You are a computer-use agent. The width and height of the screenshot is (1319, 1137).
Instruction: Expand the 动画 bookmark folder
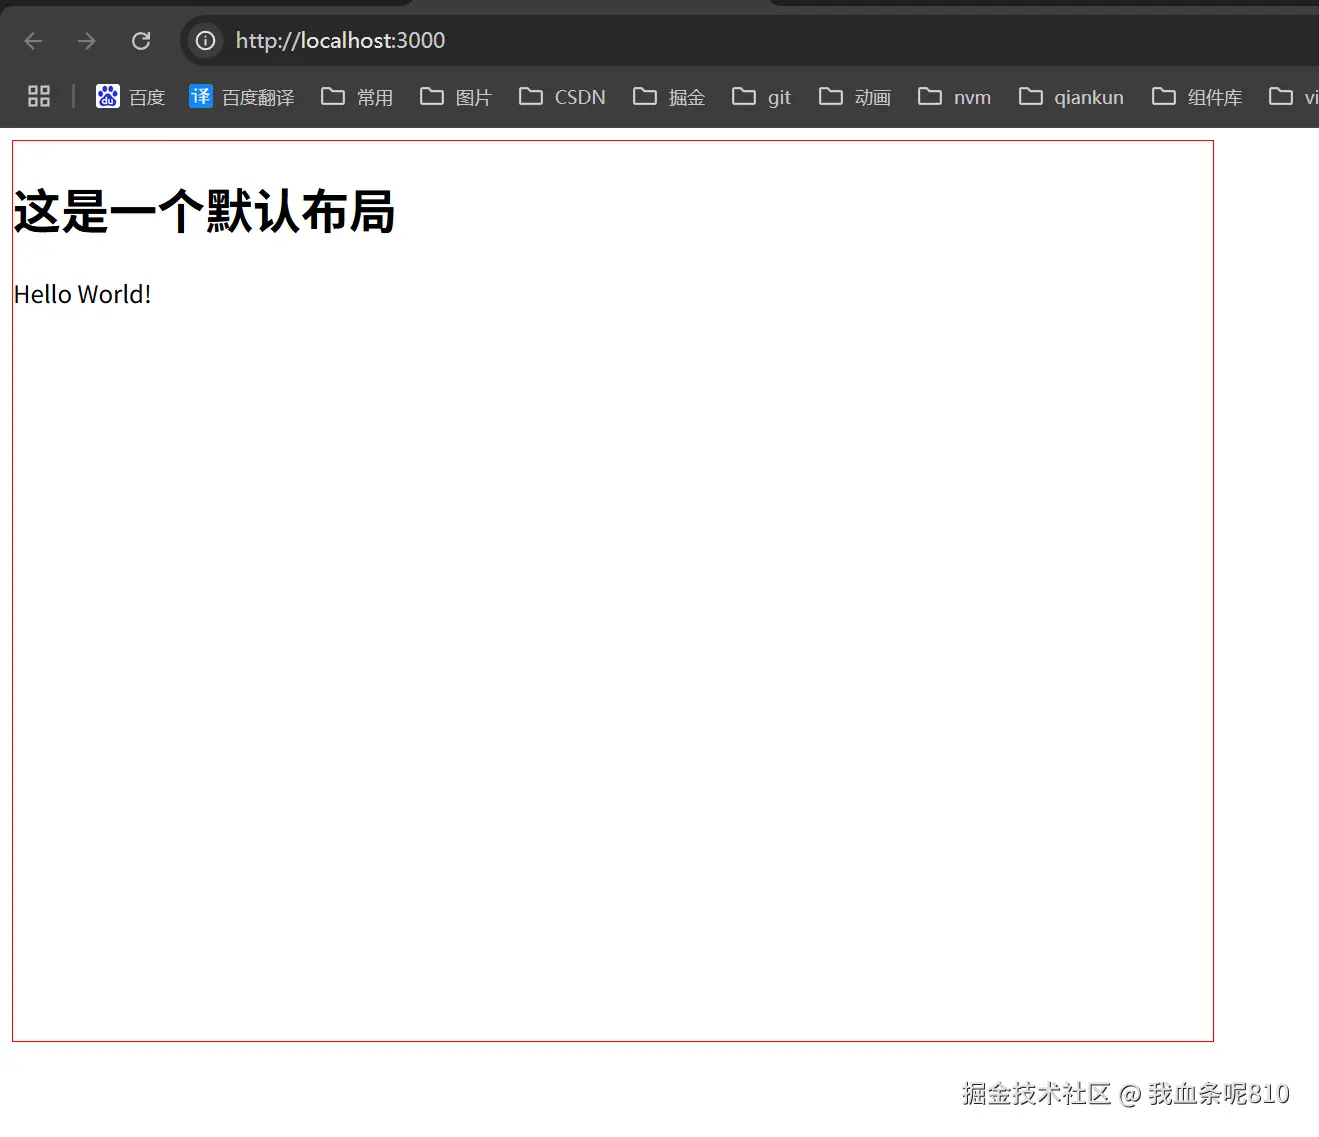click(x=855, y=97)
